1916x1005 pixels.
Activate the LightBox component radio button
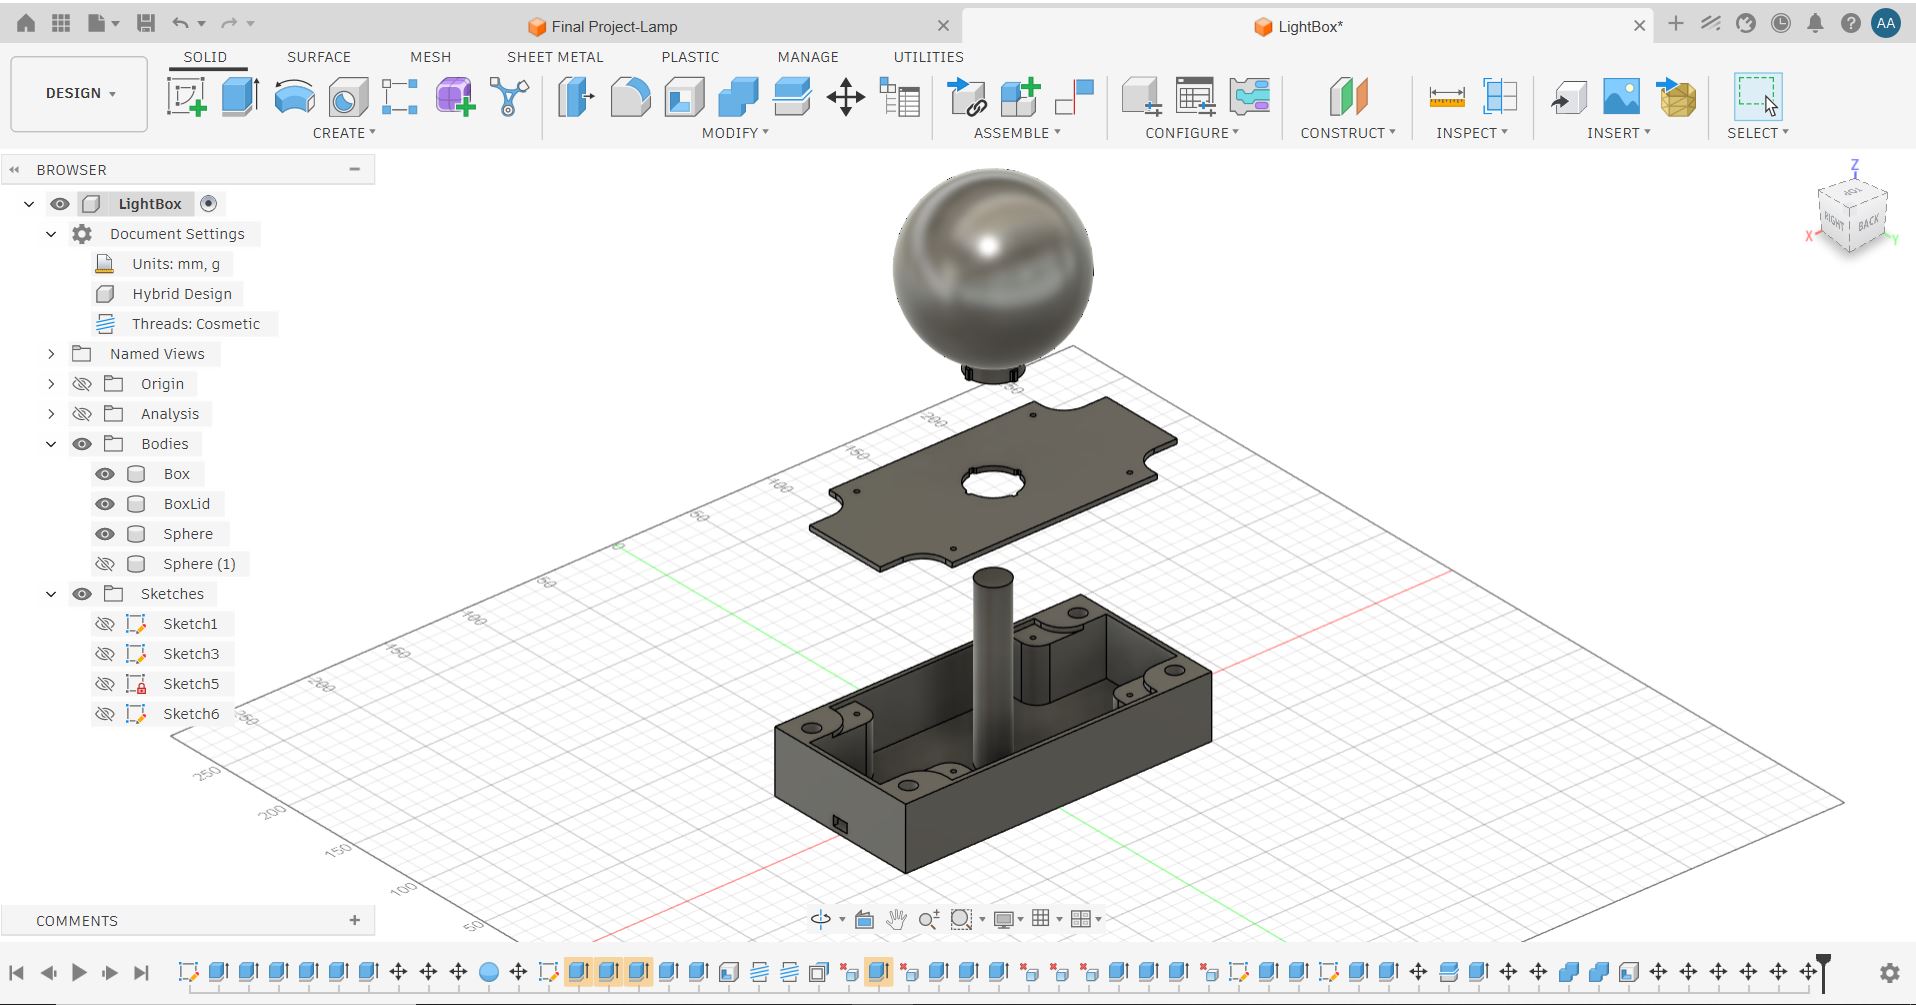click(x=208, y=204)
